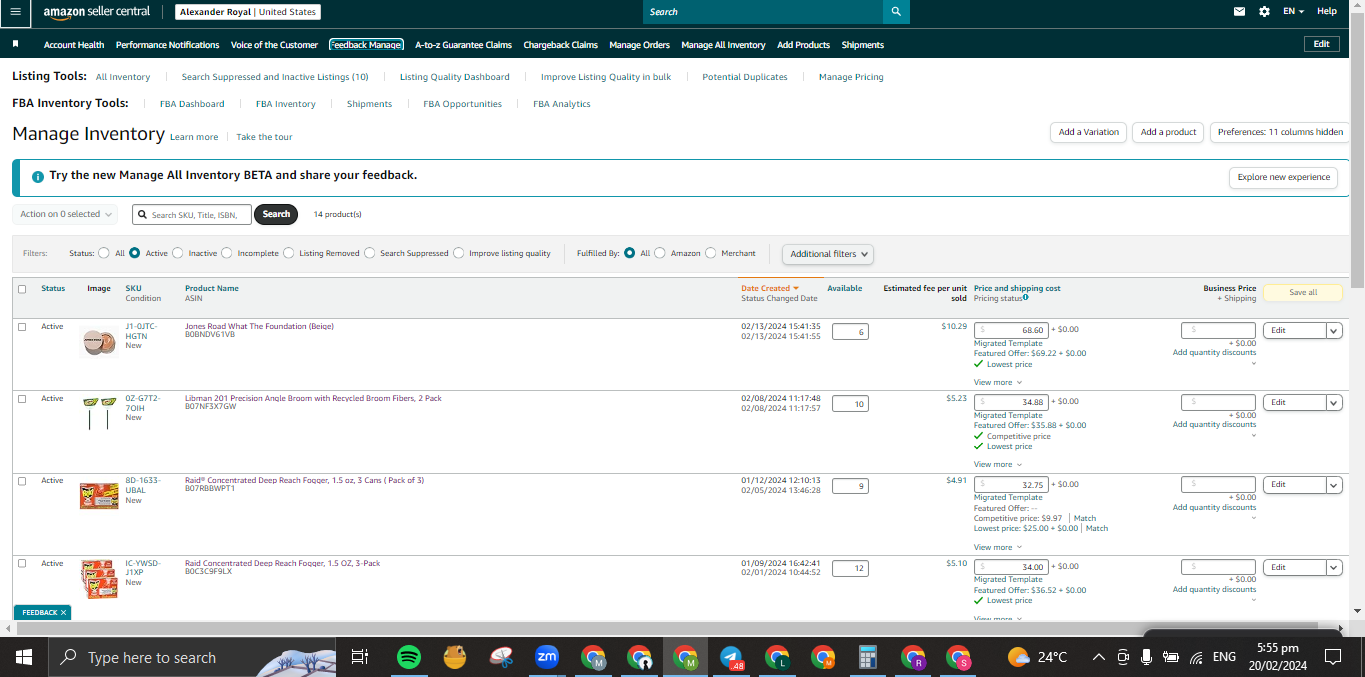
Task: Click the inventory Search button
Action: (x=276, y=214)
